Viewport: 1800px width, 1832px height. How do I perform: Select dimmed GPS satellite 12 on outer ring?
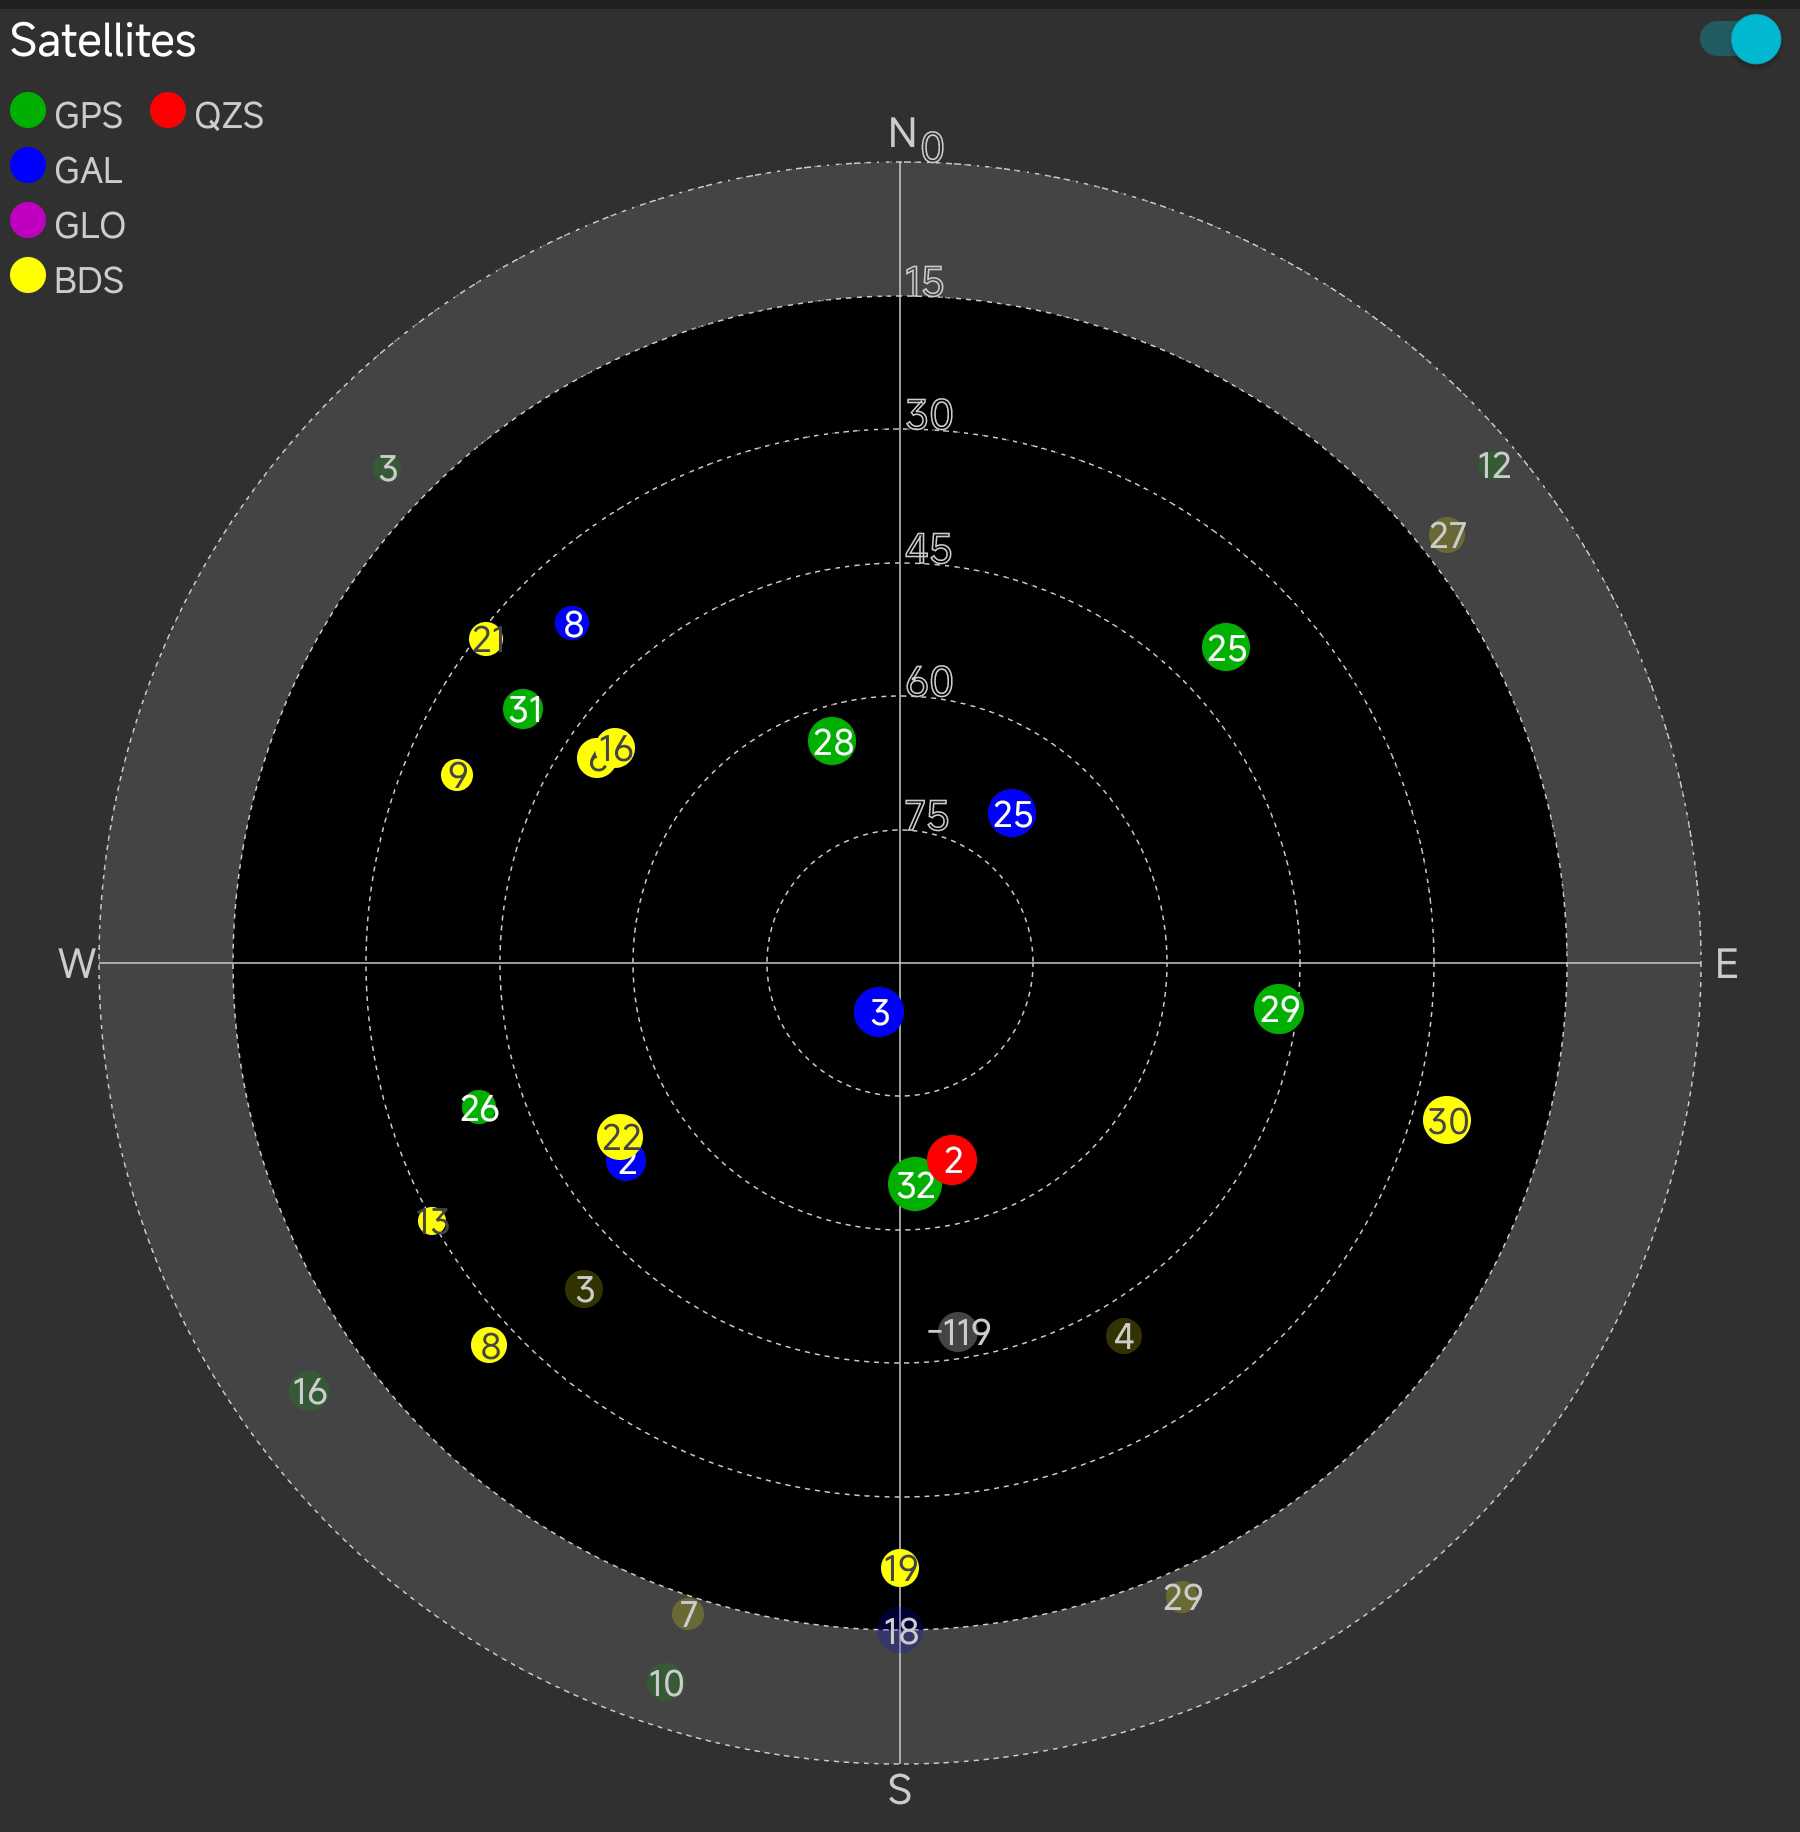1493,465
